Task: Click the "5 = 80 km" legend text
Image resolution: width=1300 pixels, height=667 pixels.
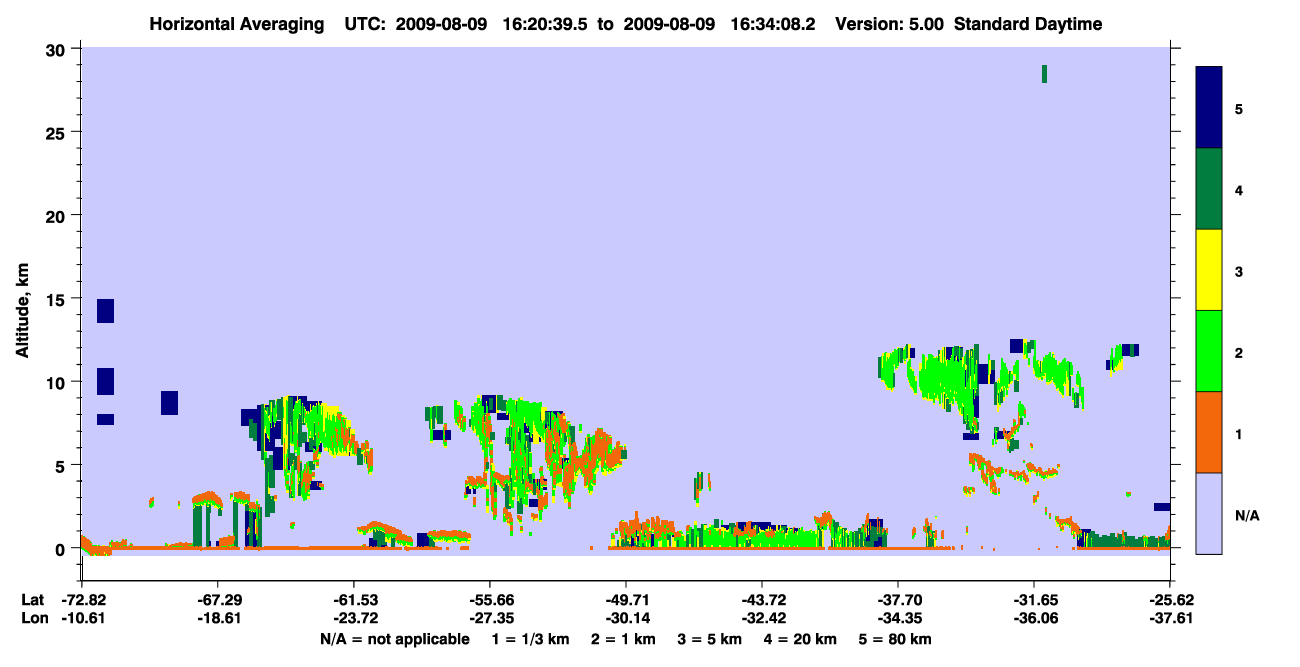Action: point(896,639)
